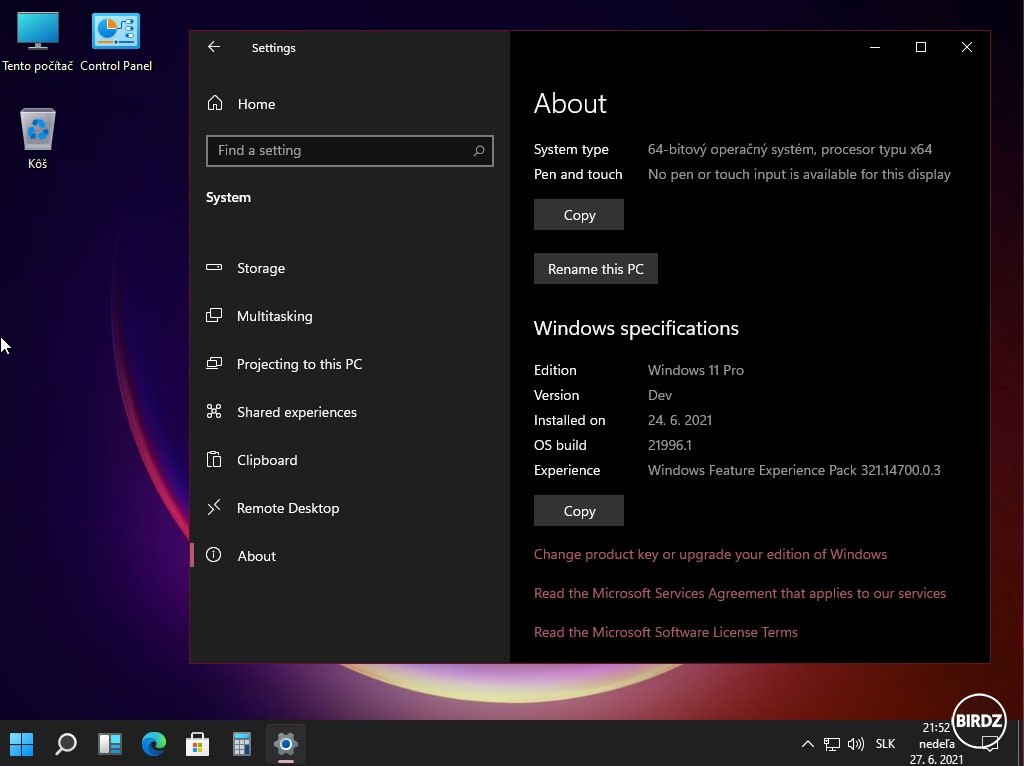1024x766 pixels.
Task: Click the Windows 11 Pro edition value
Action: click(x=696, y=370)
